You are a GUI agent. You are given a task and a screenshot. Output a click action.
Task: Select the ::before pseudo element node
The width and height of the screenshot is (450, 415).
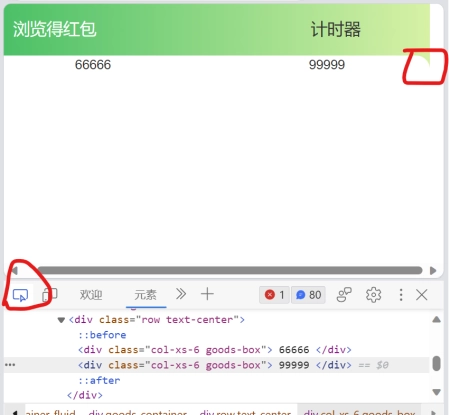point(102,335)
